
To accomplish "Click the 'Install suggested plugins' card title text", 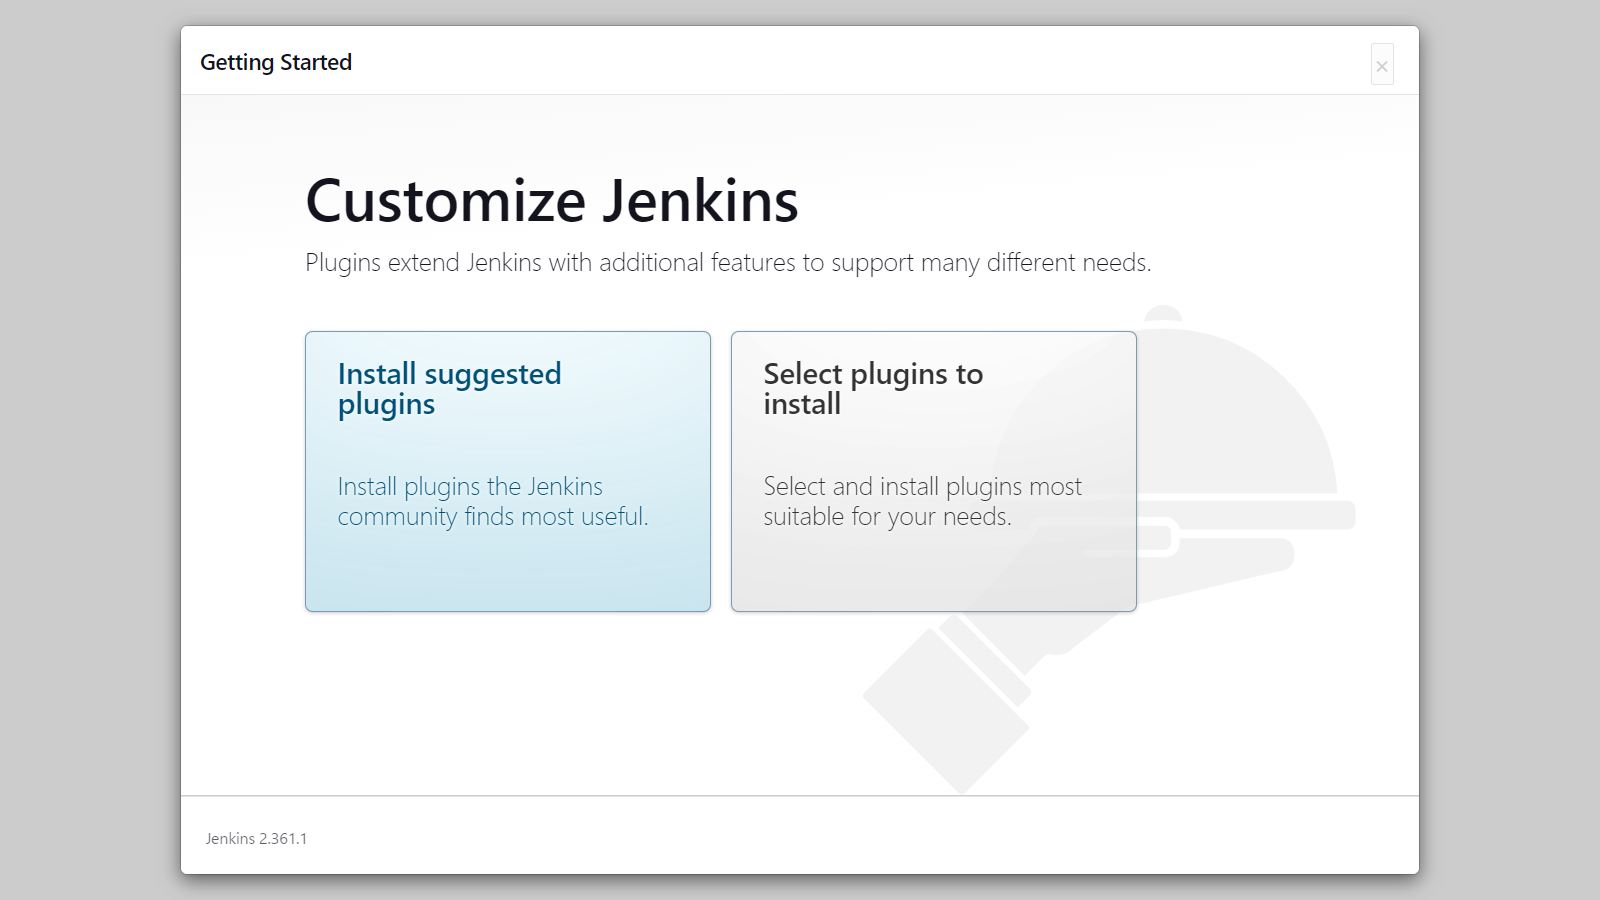I will point(449,388).
